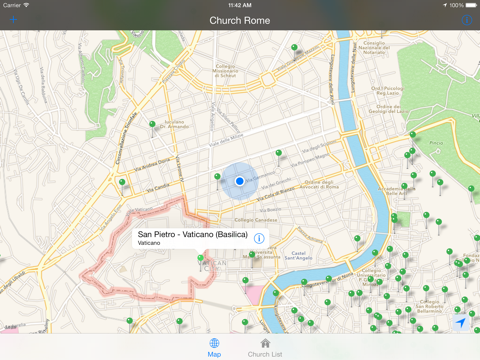The image size is (480, 360).
Task: Tap Collegio Missionario di Scheut label
Action: tap(225, 71)
